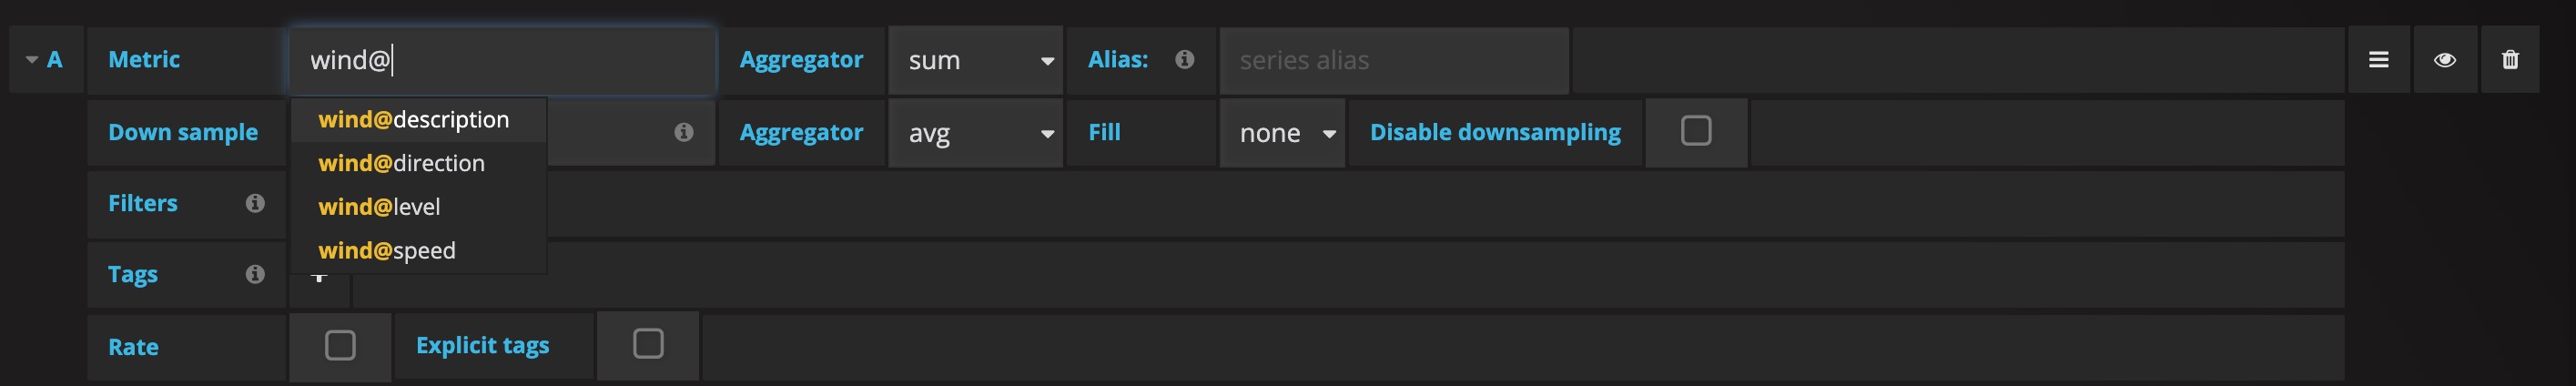Image resolution: width=2576 pixels, height=386 pixels.
Task: Open the sum Aggregator dropdown
Action: [975, 60]
